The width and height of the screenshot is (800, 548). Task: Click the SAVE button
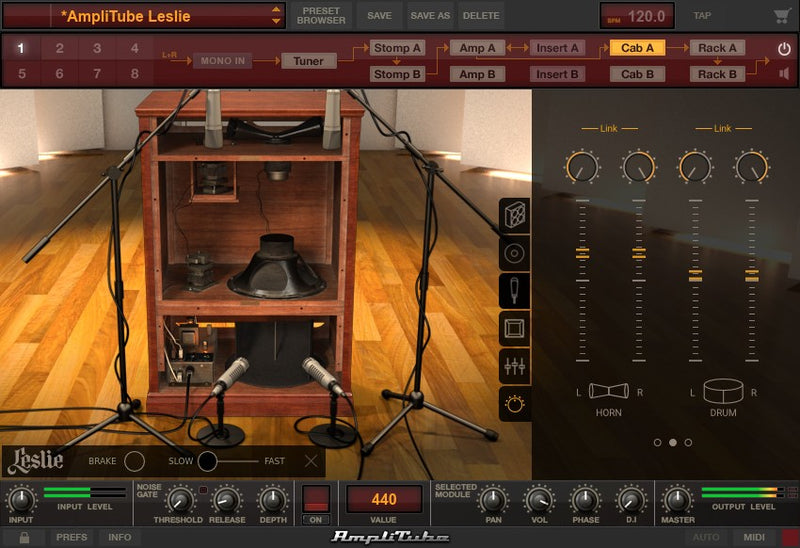click(x=380, y=16)
